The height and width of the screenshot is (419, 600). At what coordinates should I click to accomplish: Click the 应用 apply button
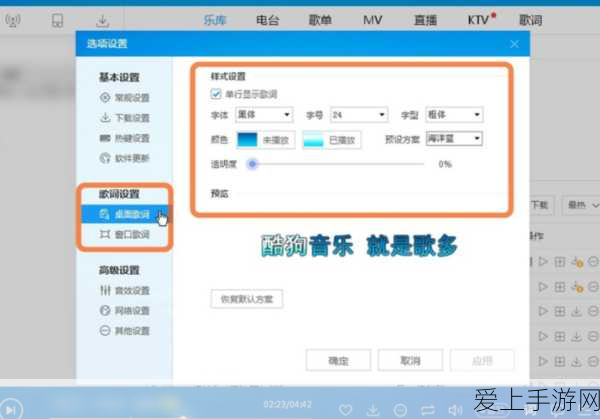coord(482,360)
